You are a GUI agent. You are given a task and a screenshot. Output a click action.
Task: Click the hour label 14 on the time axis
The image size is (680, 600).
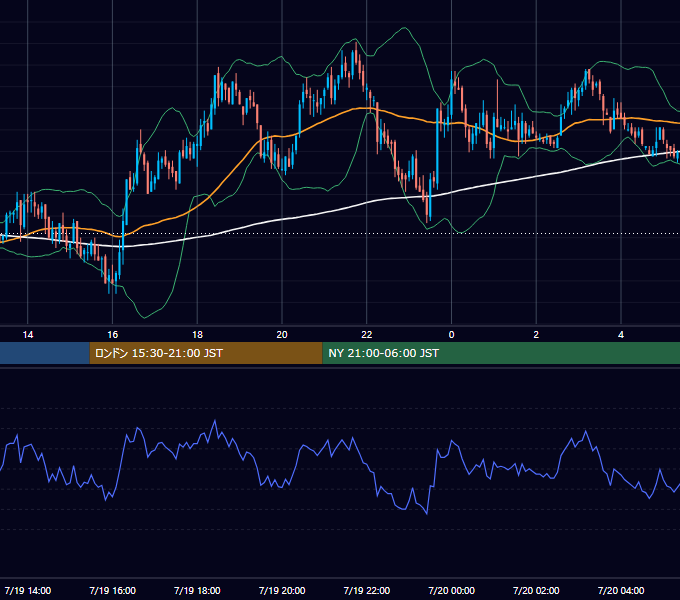coord(28,335)
